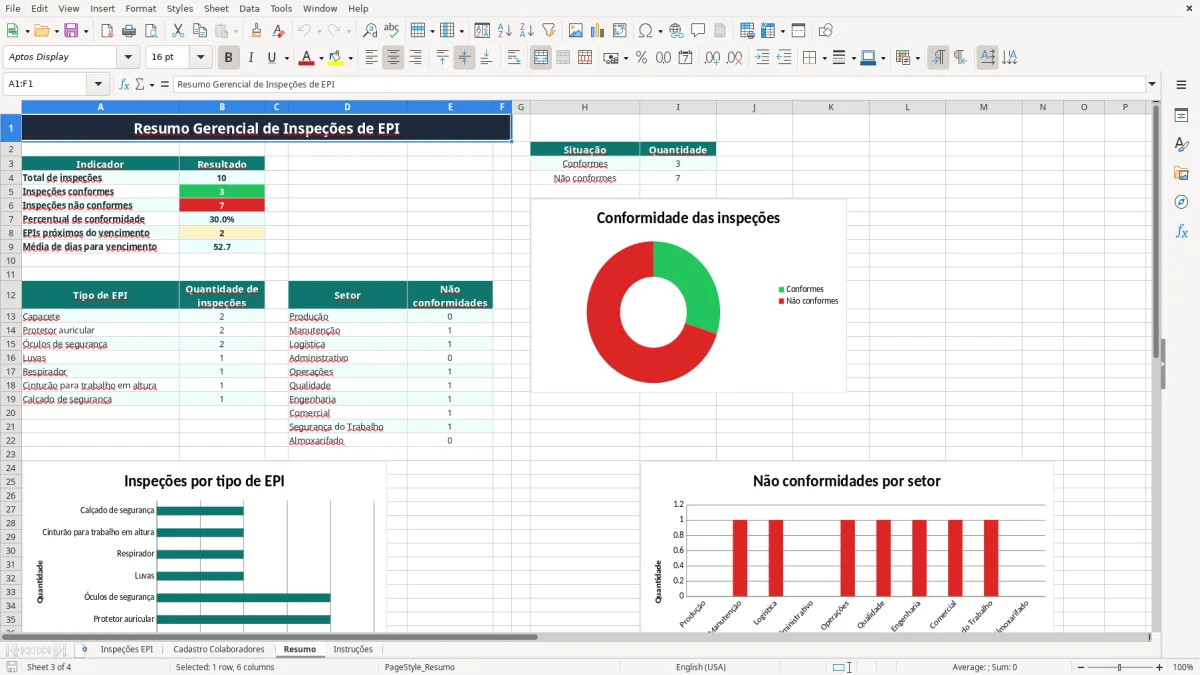This screenshot has height=675, width=1200.
Task: Open the Borders dropdown arrow
Action: (823, 58)
